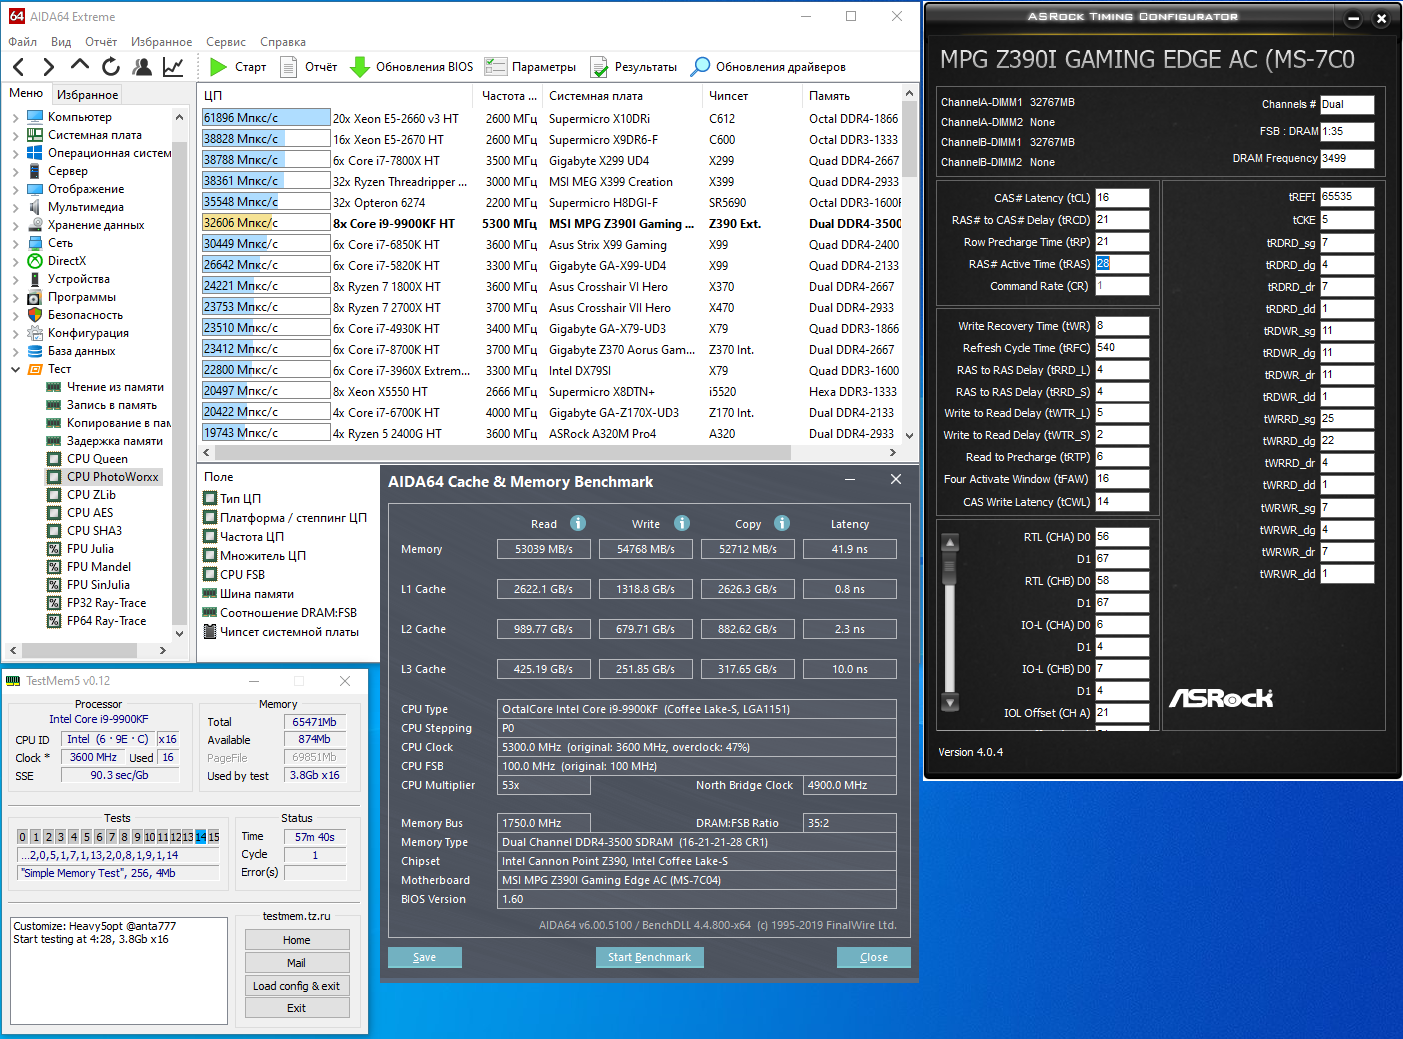Viewport: 1403px width, 1039px height.
Task: Open Результаты from the toolbar
Action: click(x=634, y=67)
